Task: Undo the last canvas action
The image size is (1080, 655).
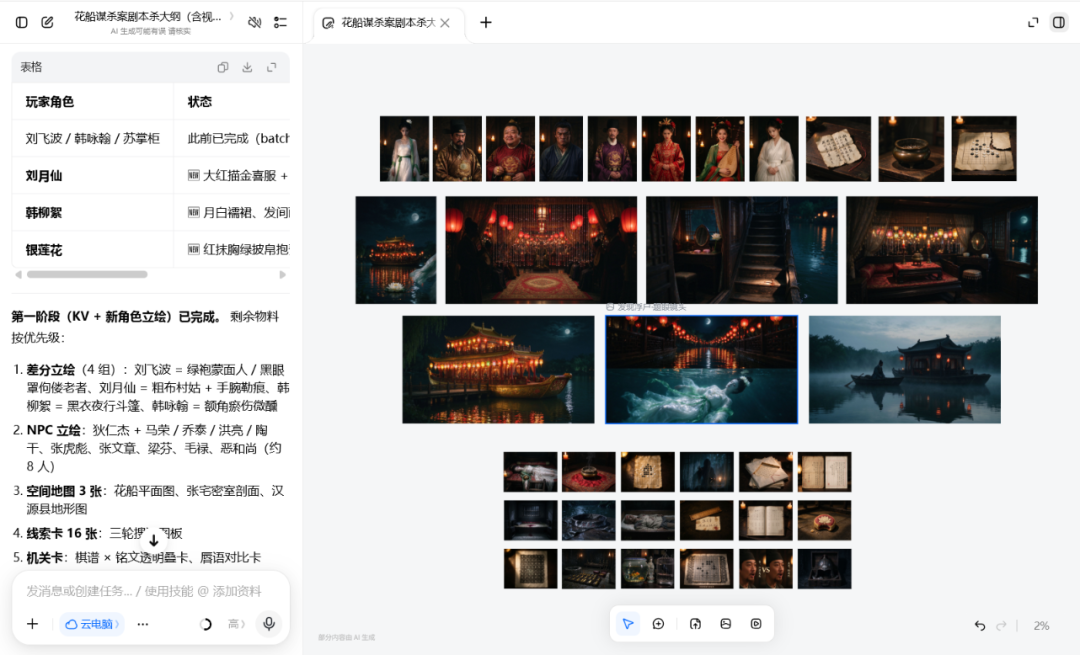Action: pos(979,625)
